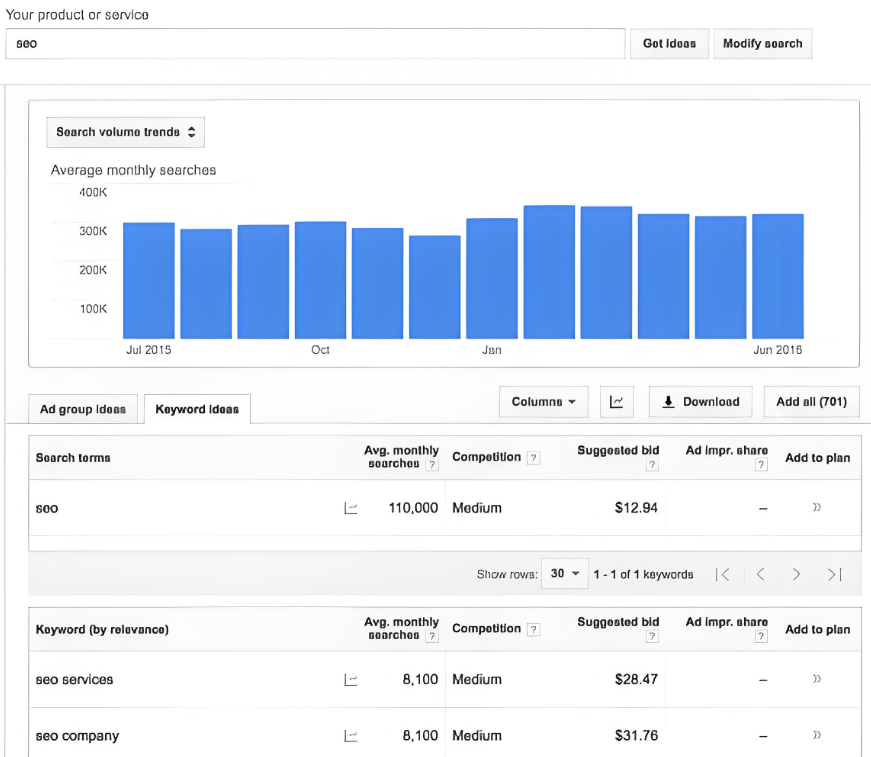
Task: Expand the Columns dropdown
Action: point(543,402)
